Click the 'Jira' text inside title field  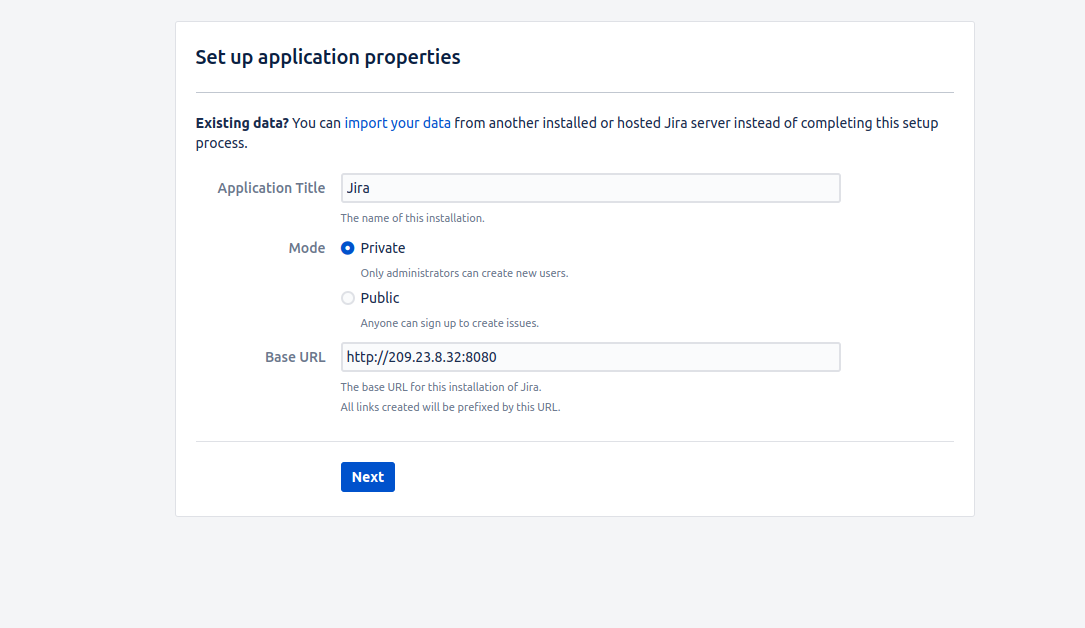[x=358, y=188]
